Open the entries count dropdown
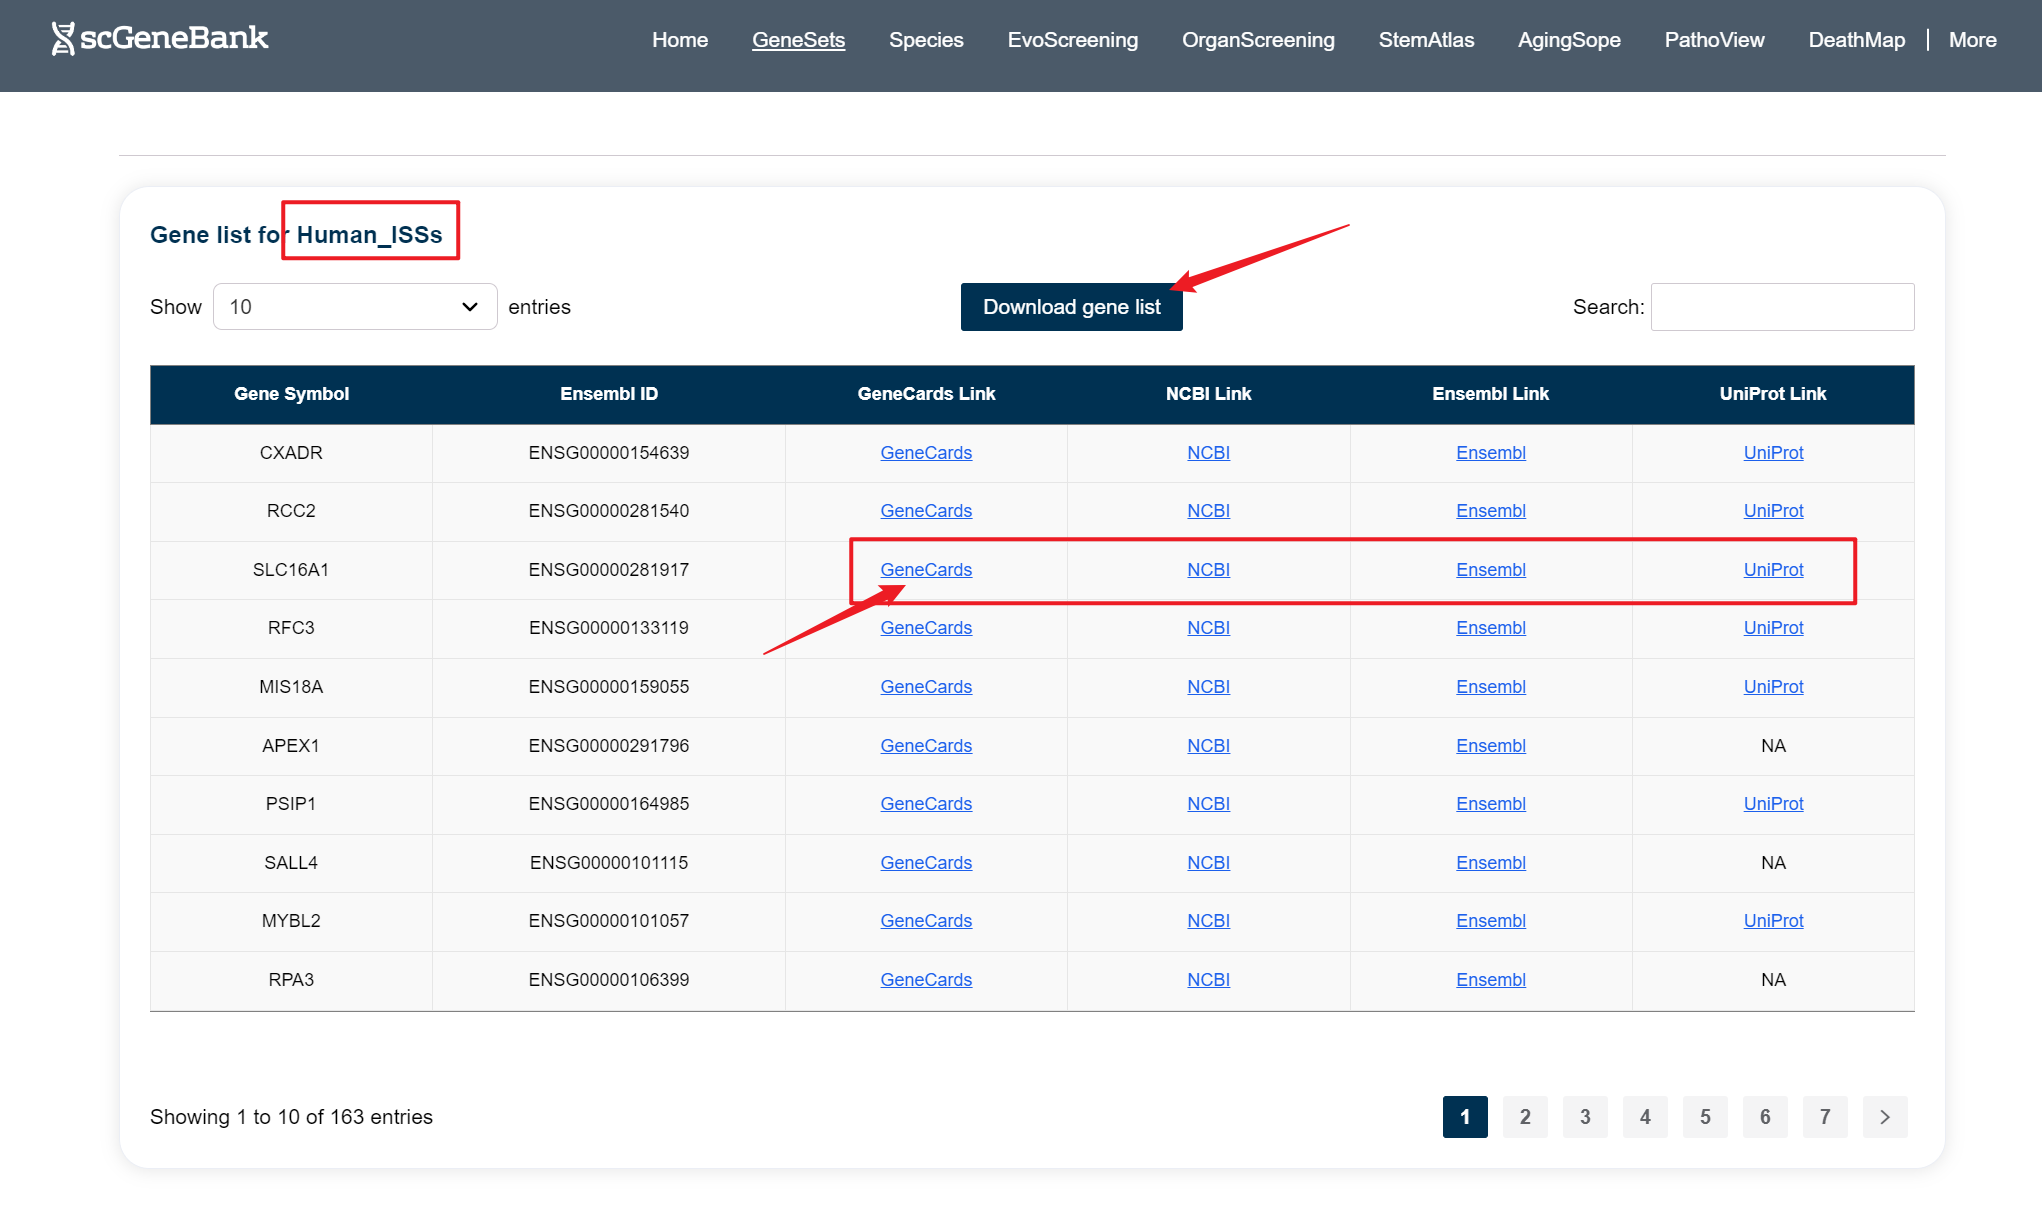Image resolution: width=2042 pixels, height=1230 pixels. (x=354, y=307)
